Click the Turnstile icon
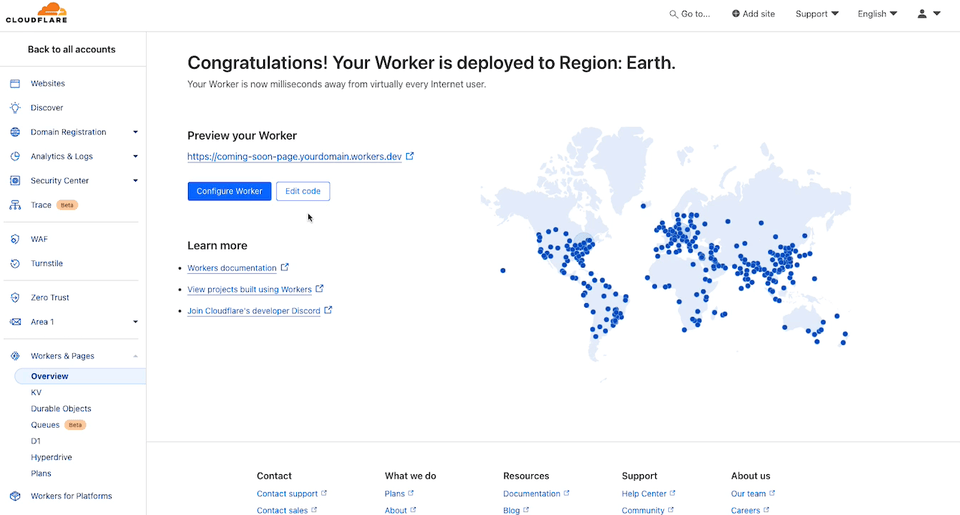 click(x=15, y=263)
